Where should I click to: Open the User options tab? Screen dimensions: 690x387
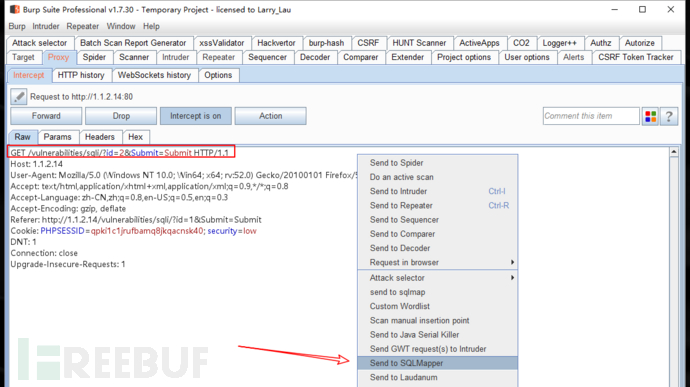527,57
